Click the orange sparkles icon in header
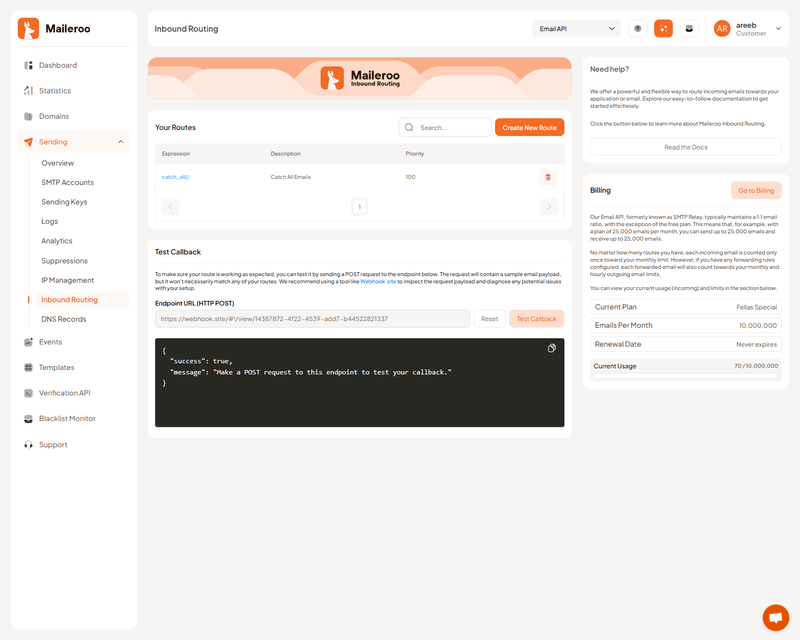The image size is (800, 640). click(663, 29)
